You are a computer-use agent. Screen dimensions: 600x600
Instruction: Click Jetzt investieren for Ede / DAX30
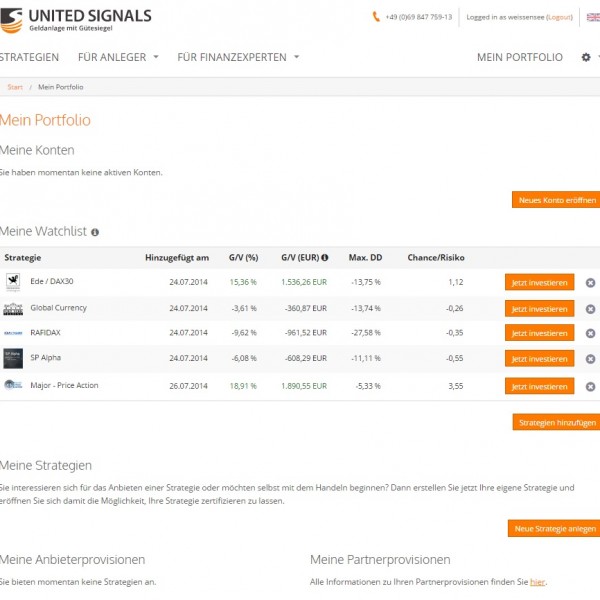click(x=539, y=283)
